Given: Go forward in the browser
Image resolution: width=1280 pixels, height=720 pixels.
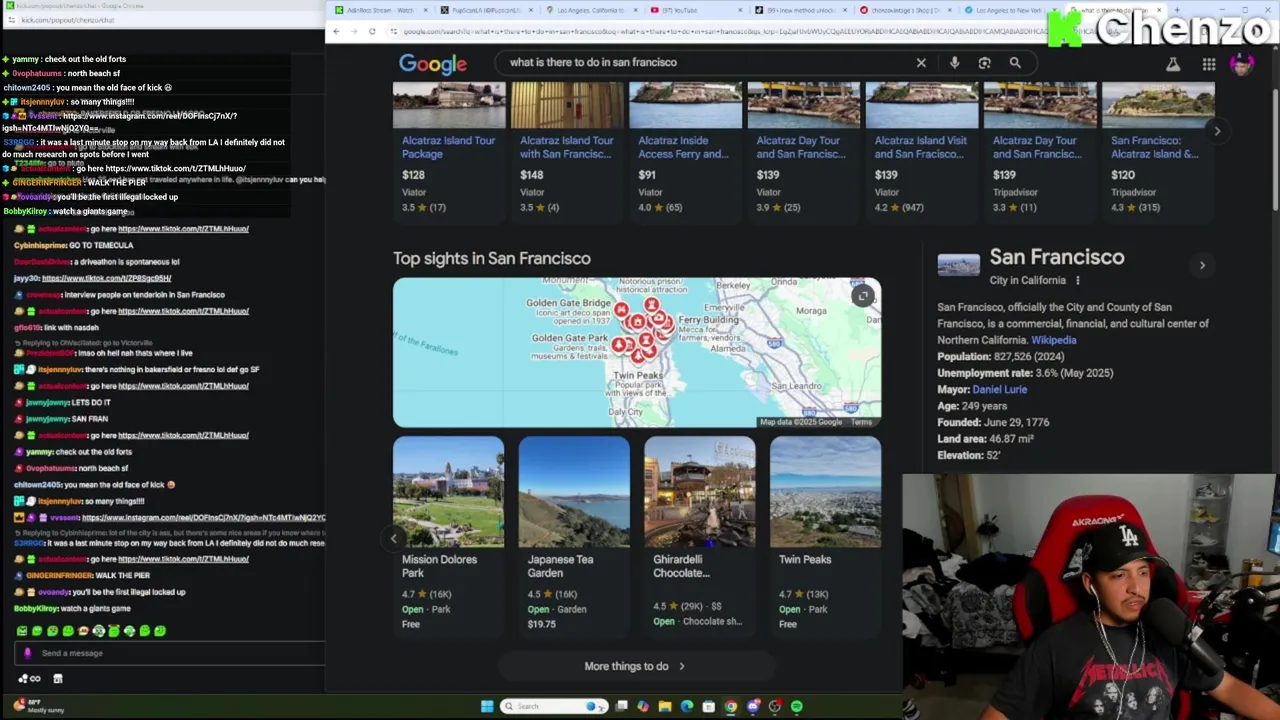Looking at the screenshot, I should (353, 31).
